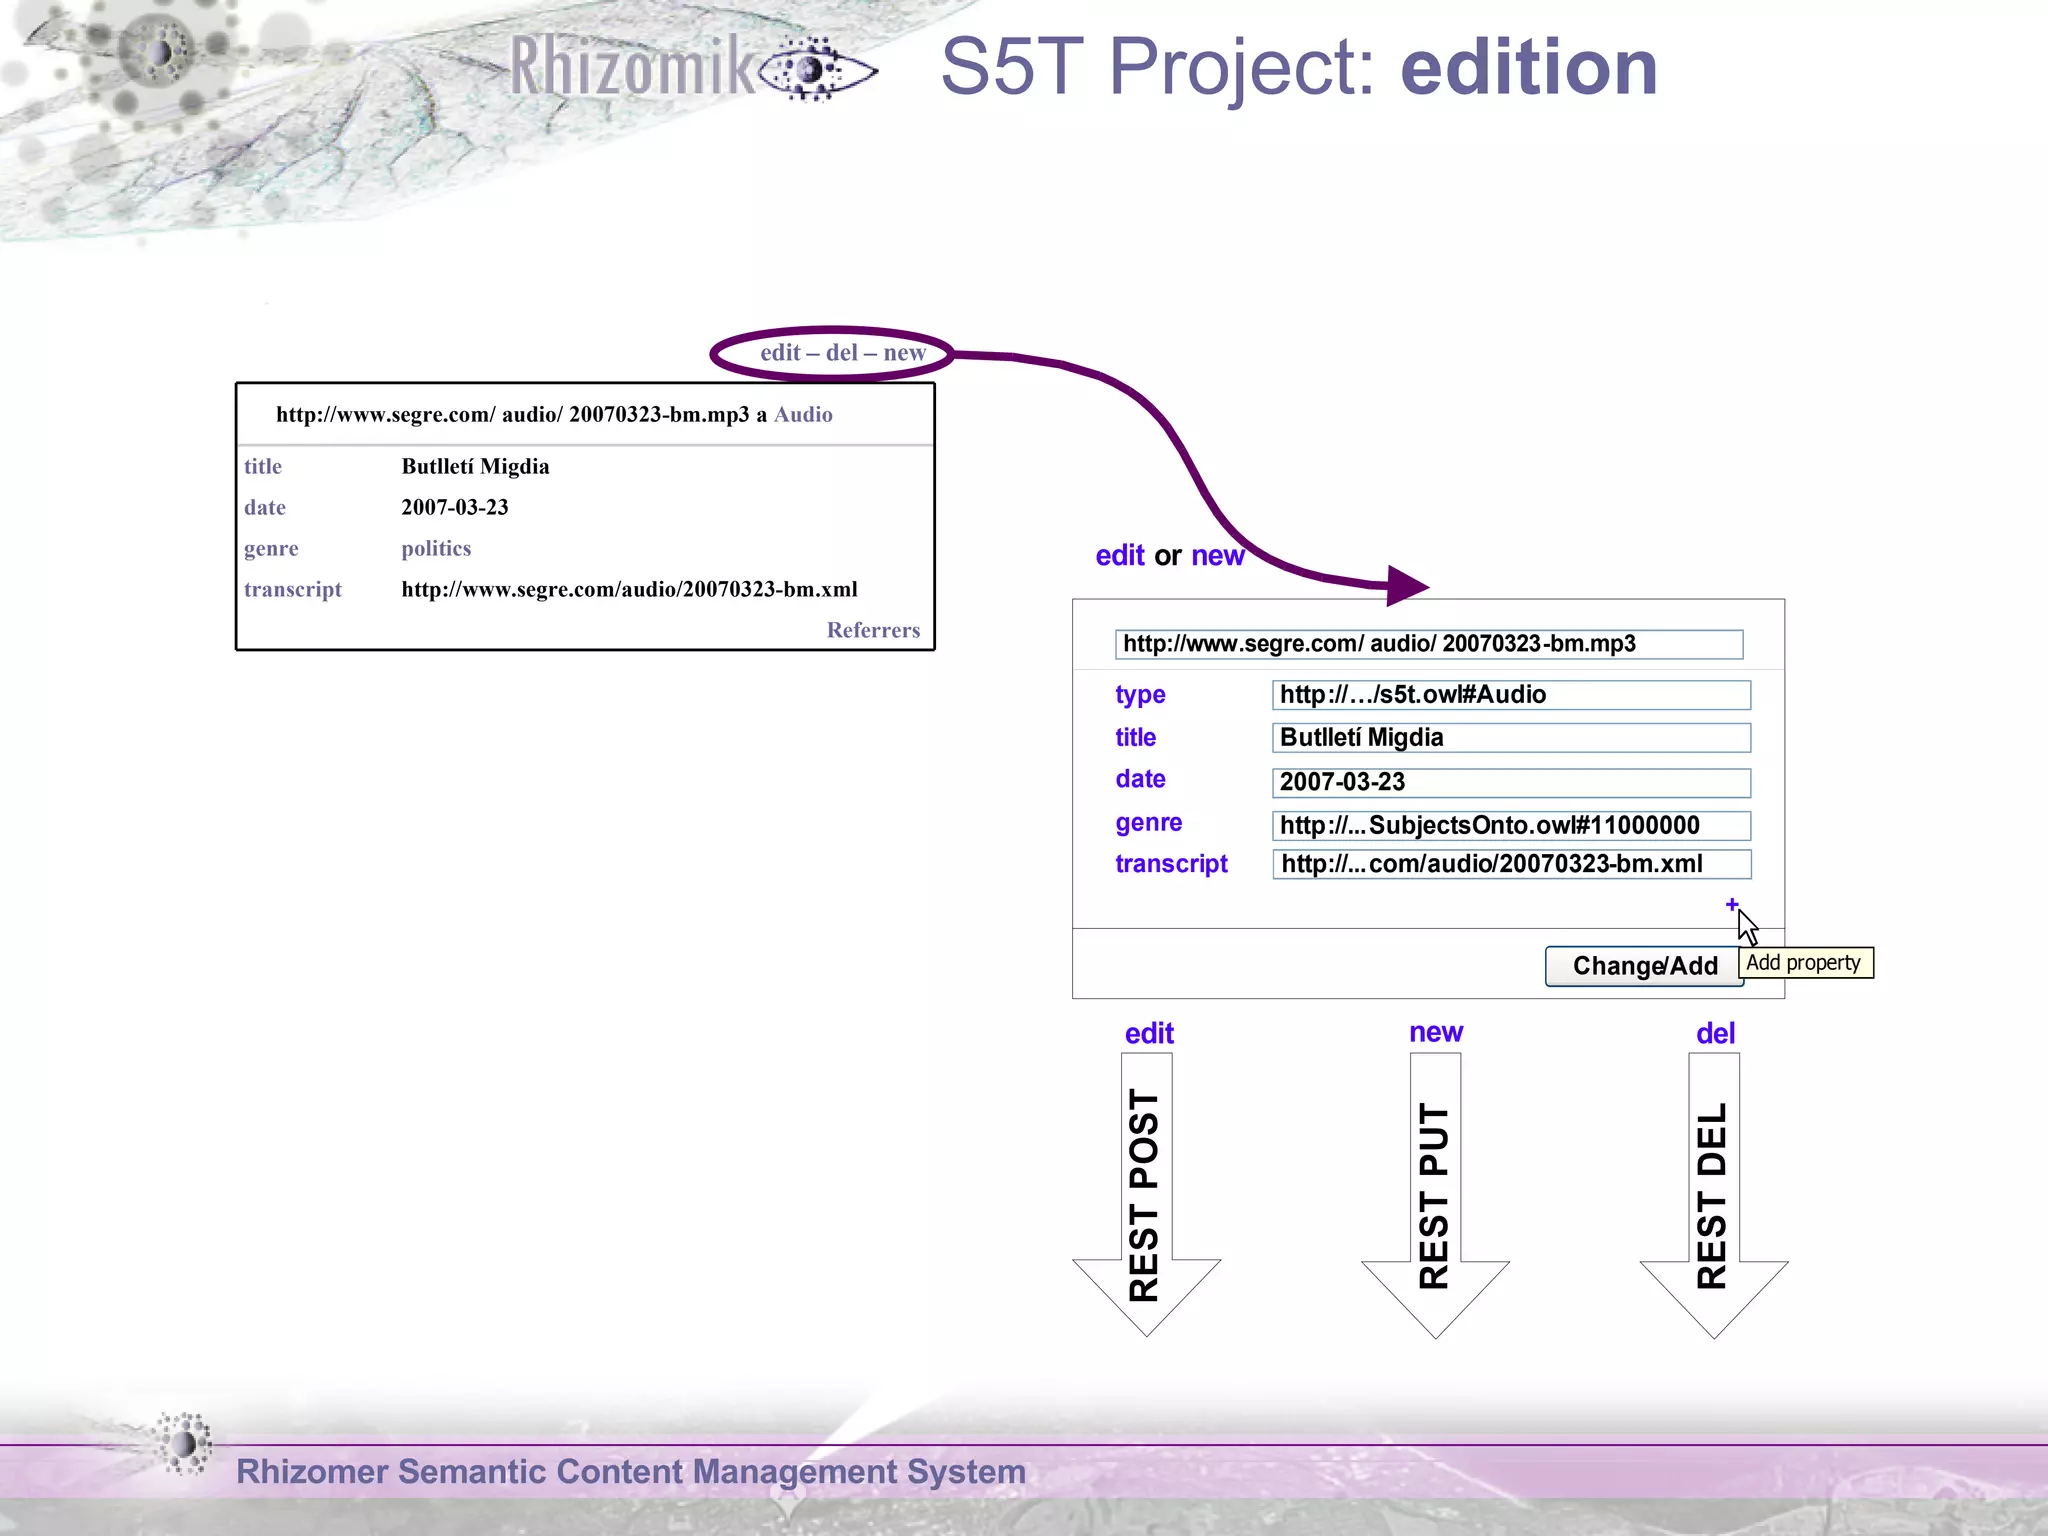
Task: Click the REST DEL arrow
Action: tap(1714, 1195)
